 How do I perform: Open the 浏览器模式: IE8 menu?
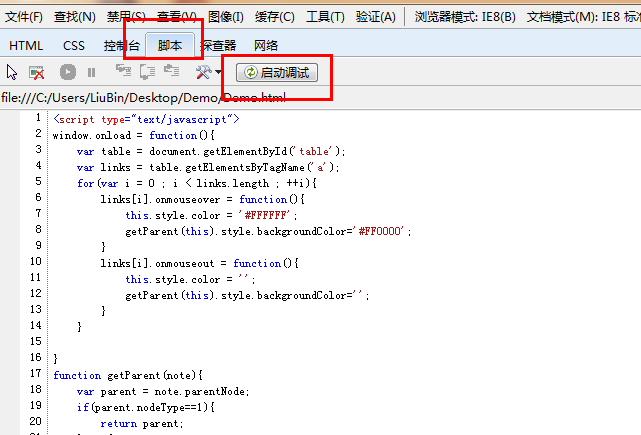465,17
